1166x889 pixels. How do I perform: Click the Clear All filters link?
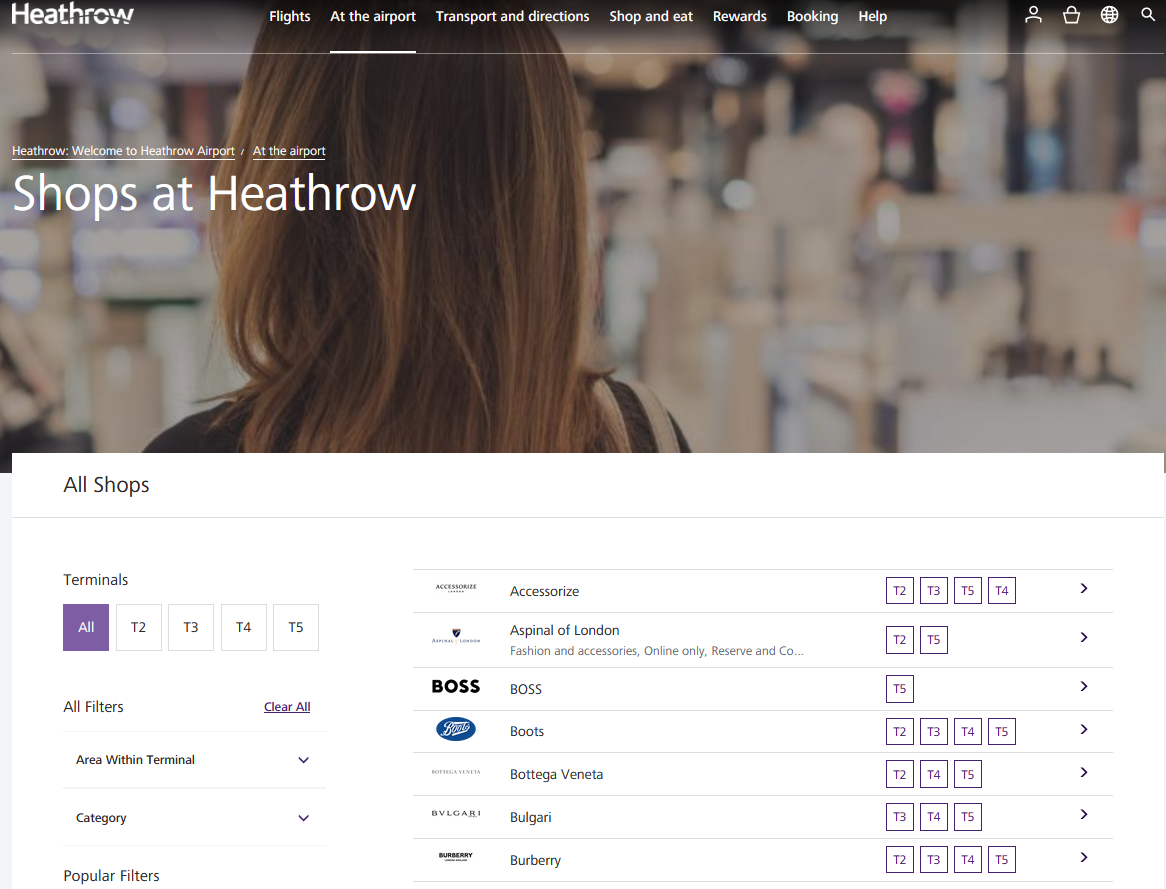[287, 707]
